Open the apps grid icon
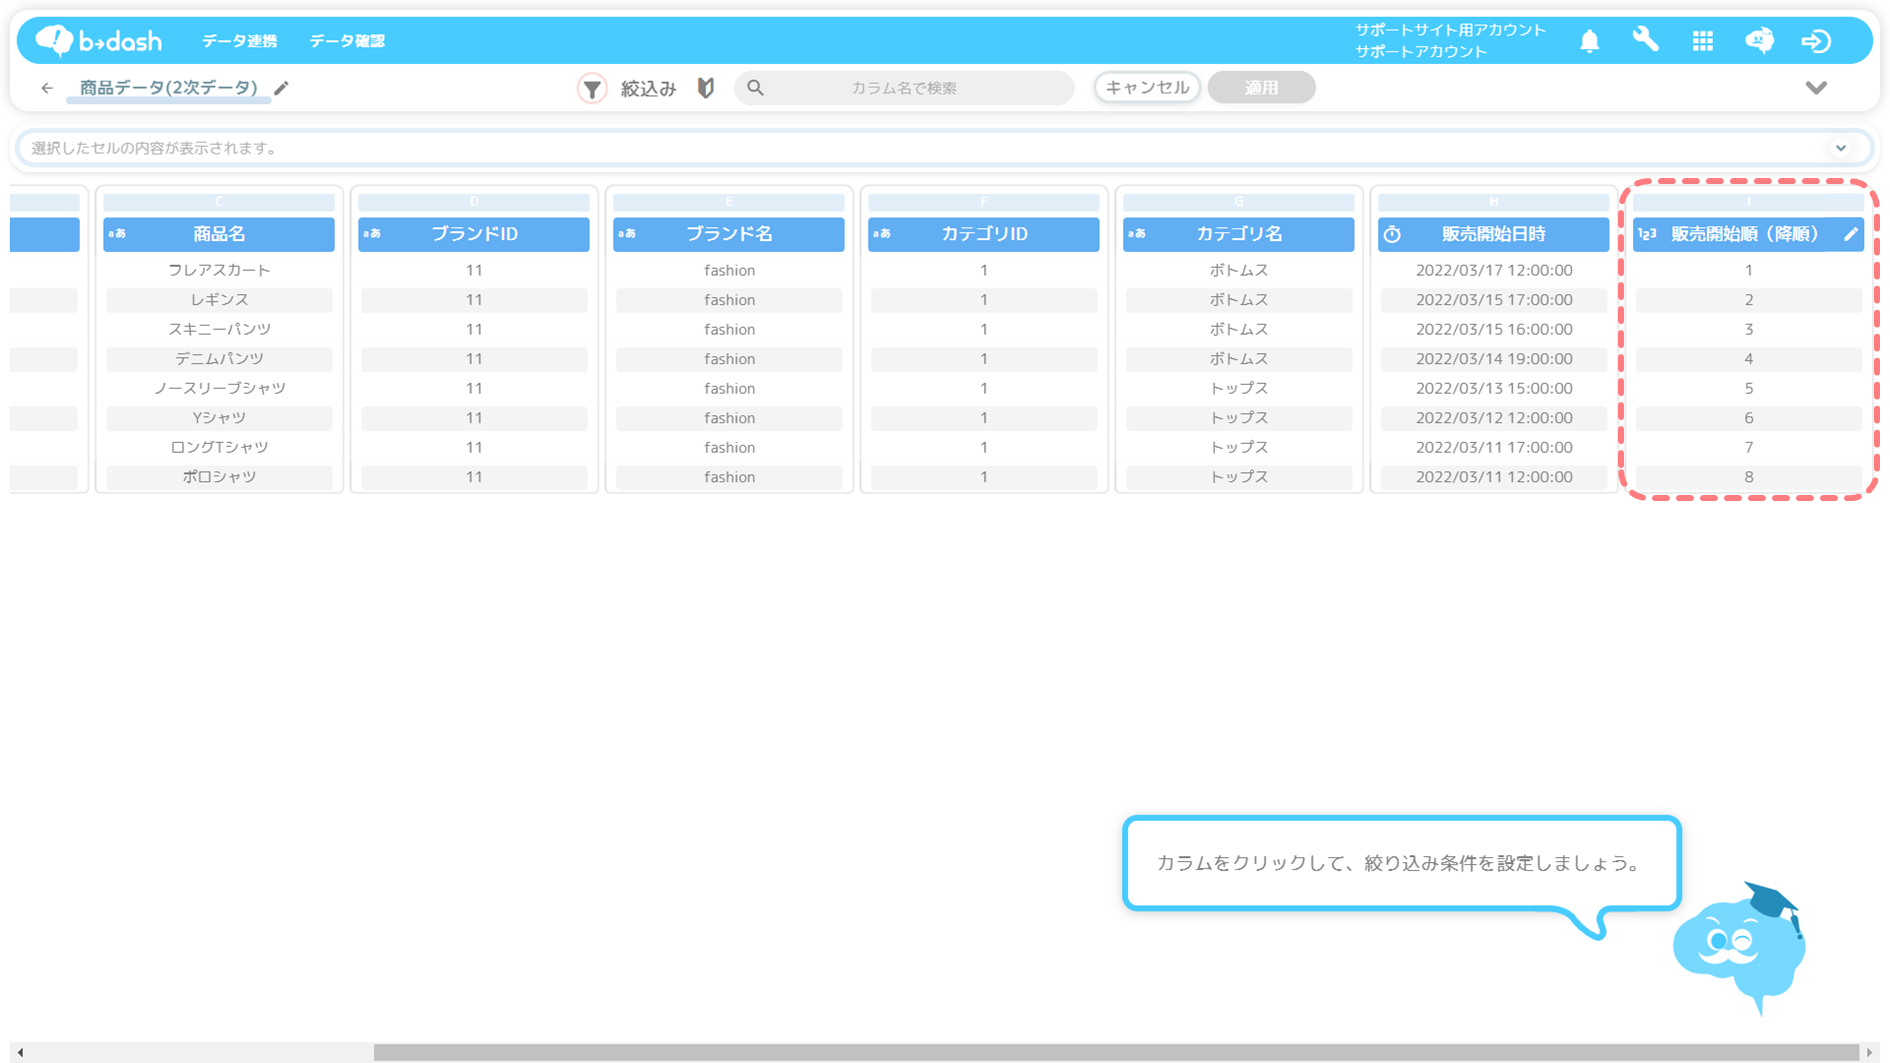 pos(1702,41)
